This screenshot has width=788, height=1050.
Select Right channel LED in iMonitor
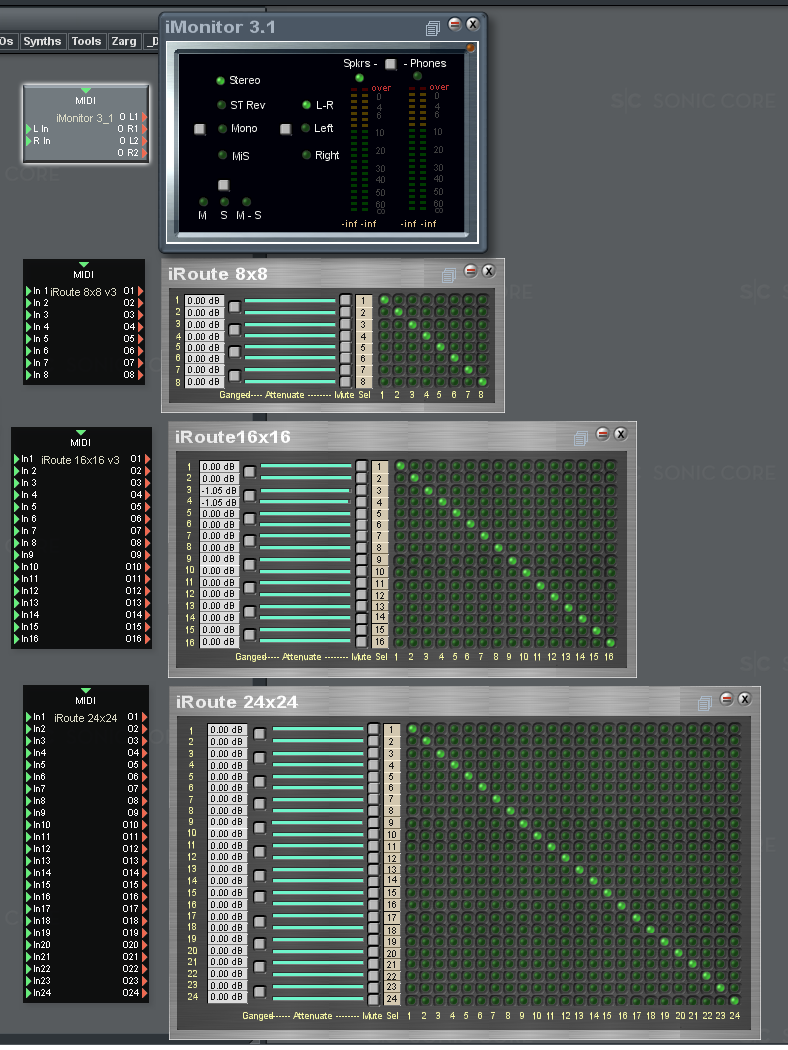click(x=307, y=155)
